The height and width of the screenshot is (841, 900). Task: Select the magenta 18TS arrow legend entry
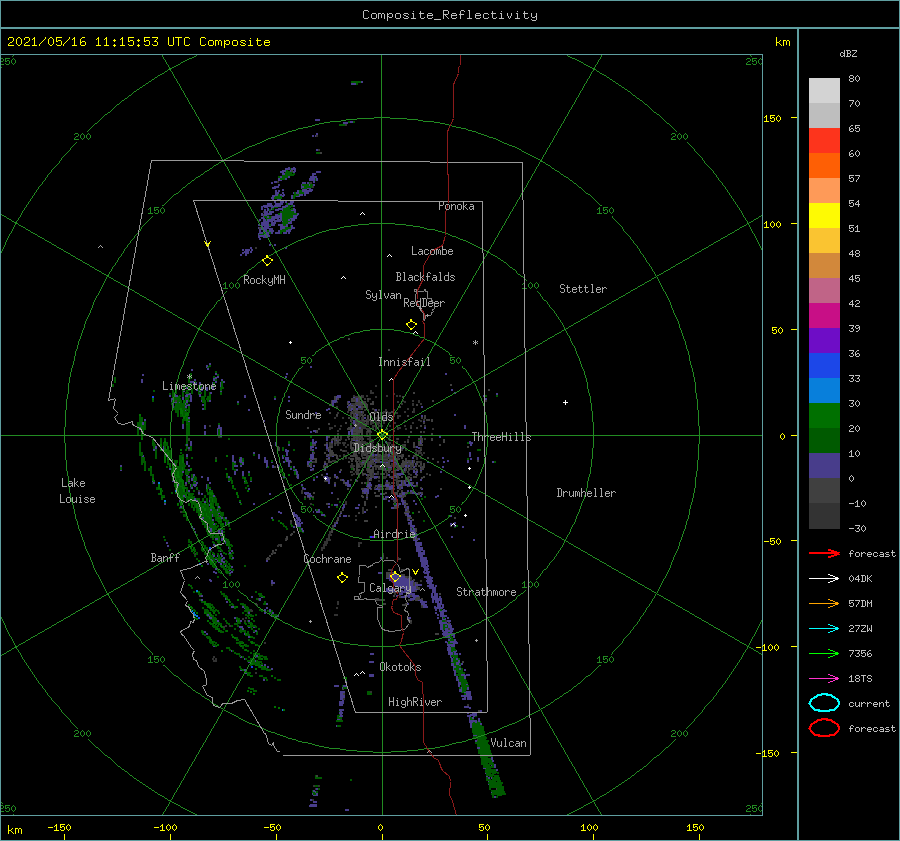click(x=824, y=678)
